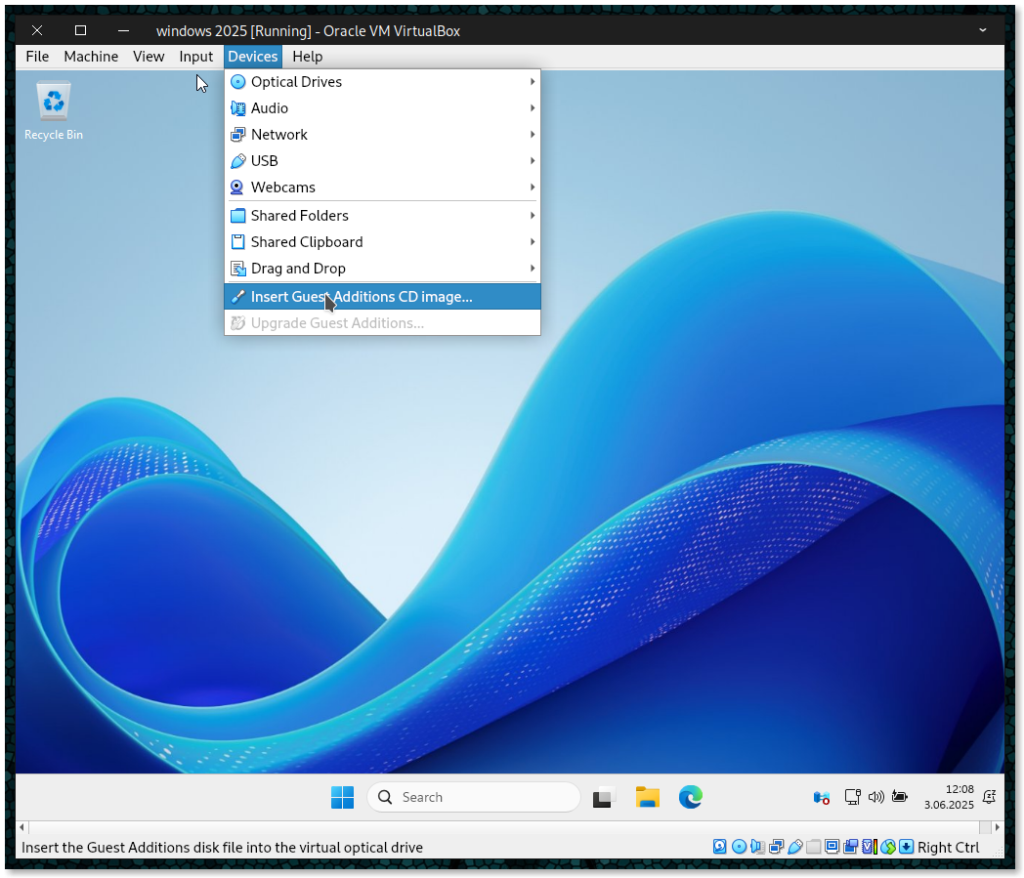Click the mouse integration status indicator
1024x878 pixels.
click(888, 847)
